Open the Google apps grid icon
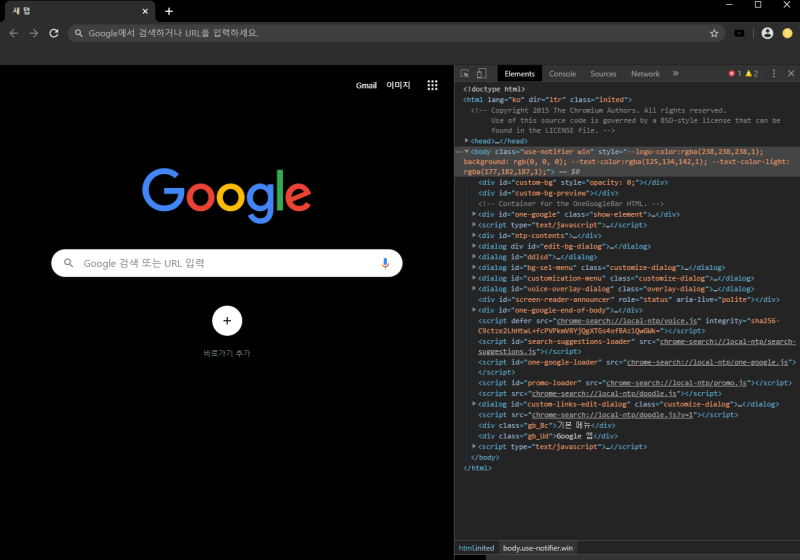 [432, 85]
